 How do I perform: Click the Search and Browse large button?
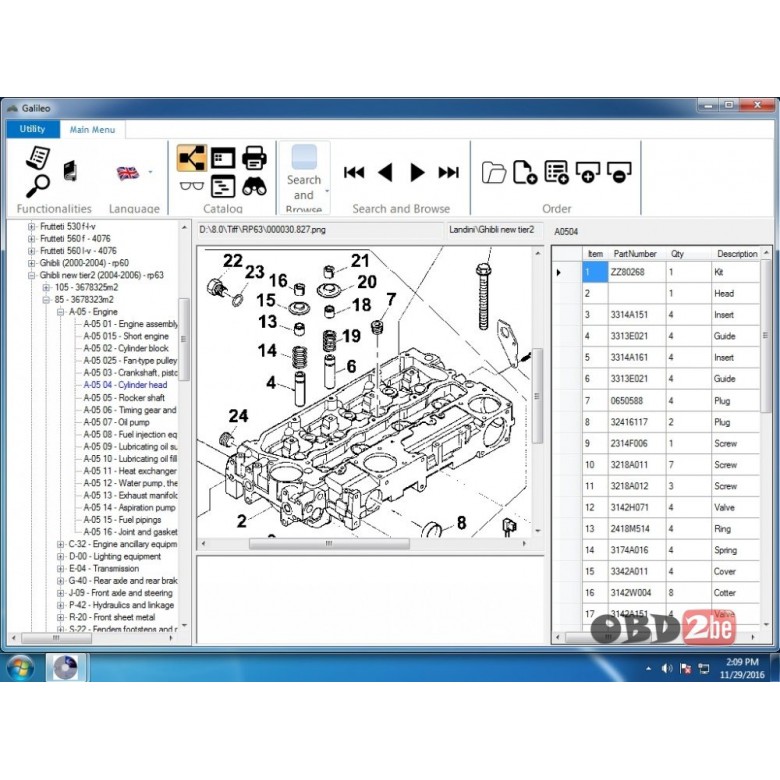click(x=304, y=177)
